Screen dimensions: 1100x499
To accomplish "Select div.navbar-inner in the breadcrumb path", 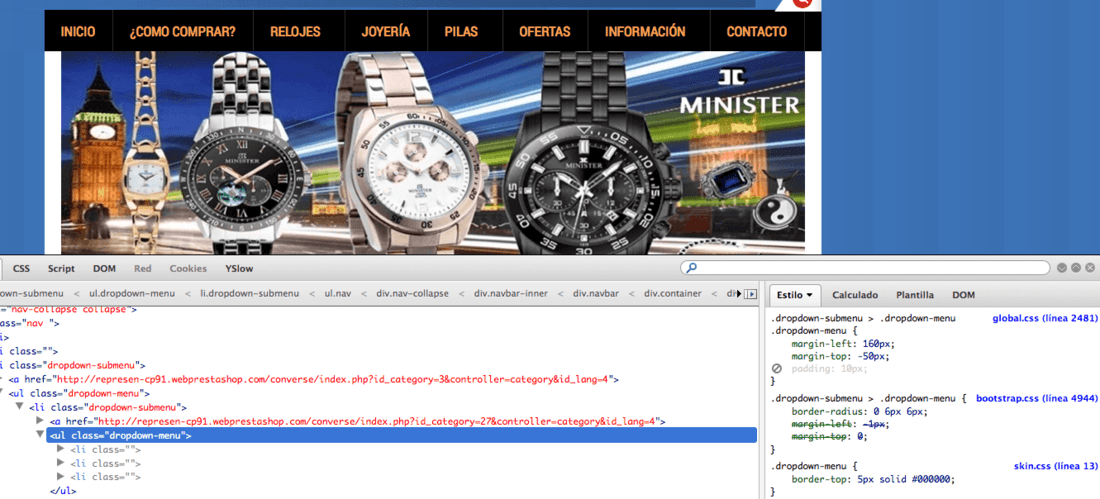I will point(511,293).
